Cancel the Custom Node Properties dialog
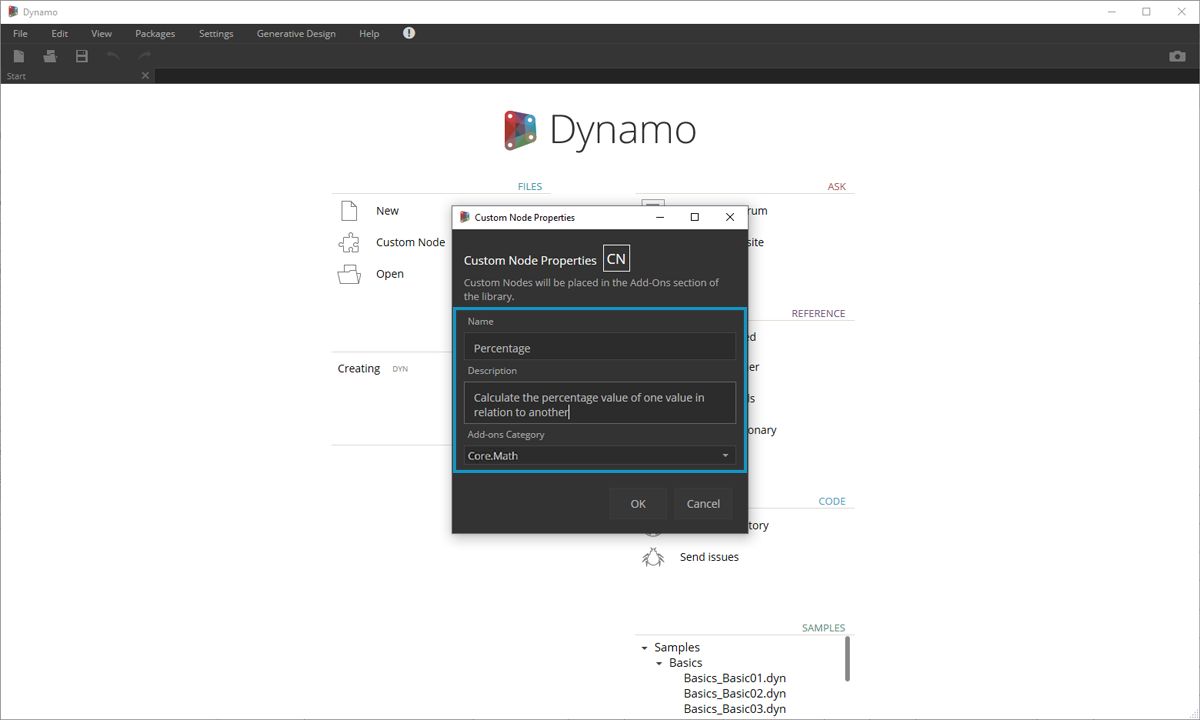 (703, 503)
